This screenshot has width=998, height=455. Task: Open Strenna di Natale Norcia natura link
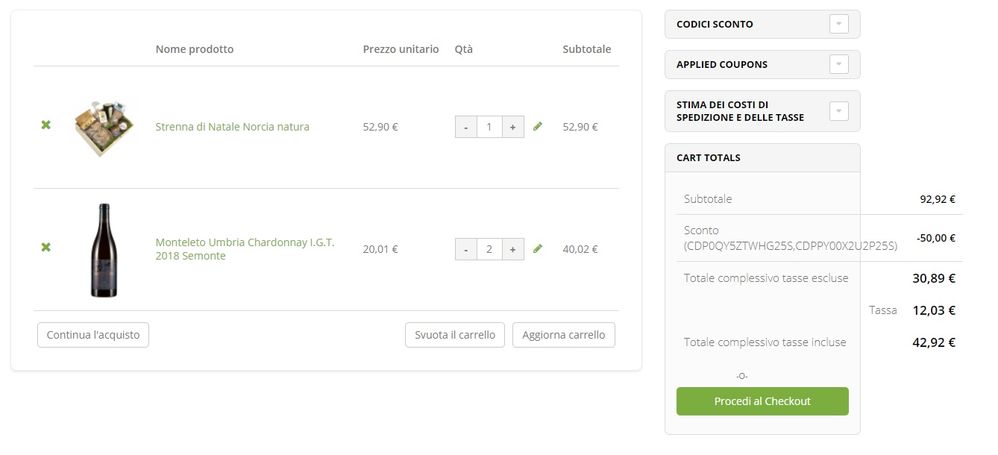(232, 127)
